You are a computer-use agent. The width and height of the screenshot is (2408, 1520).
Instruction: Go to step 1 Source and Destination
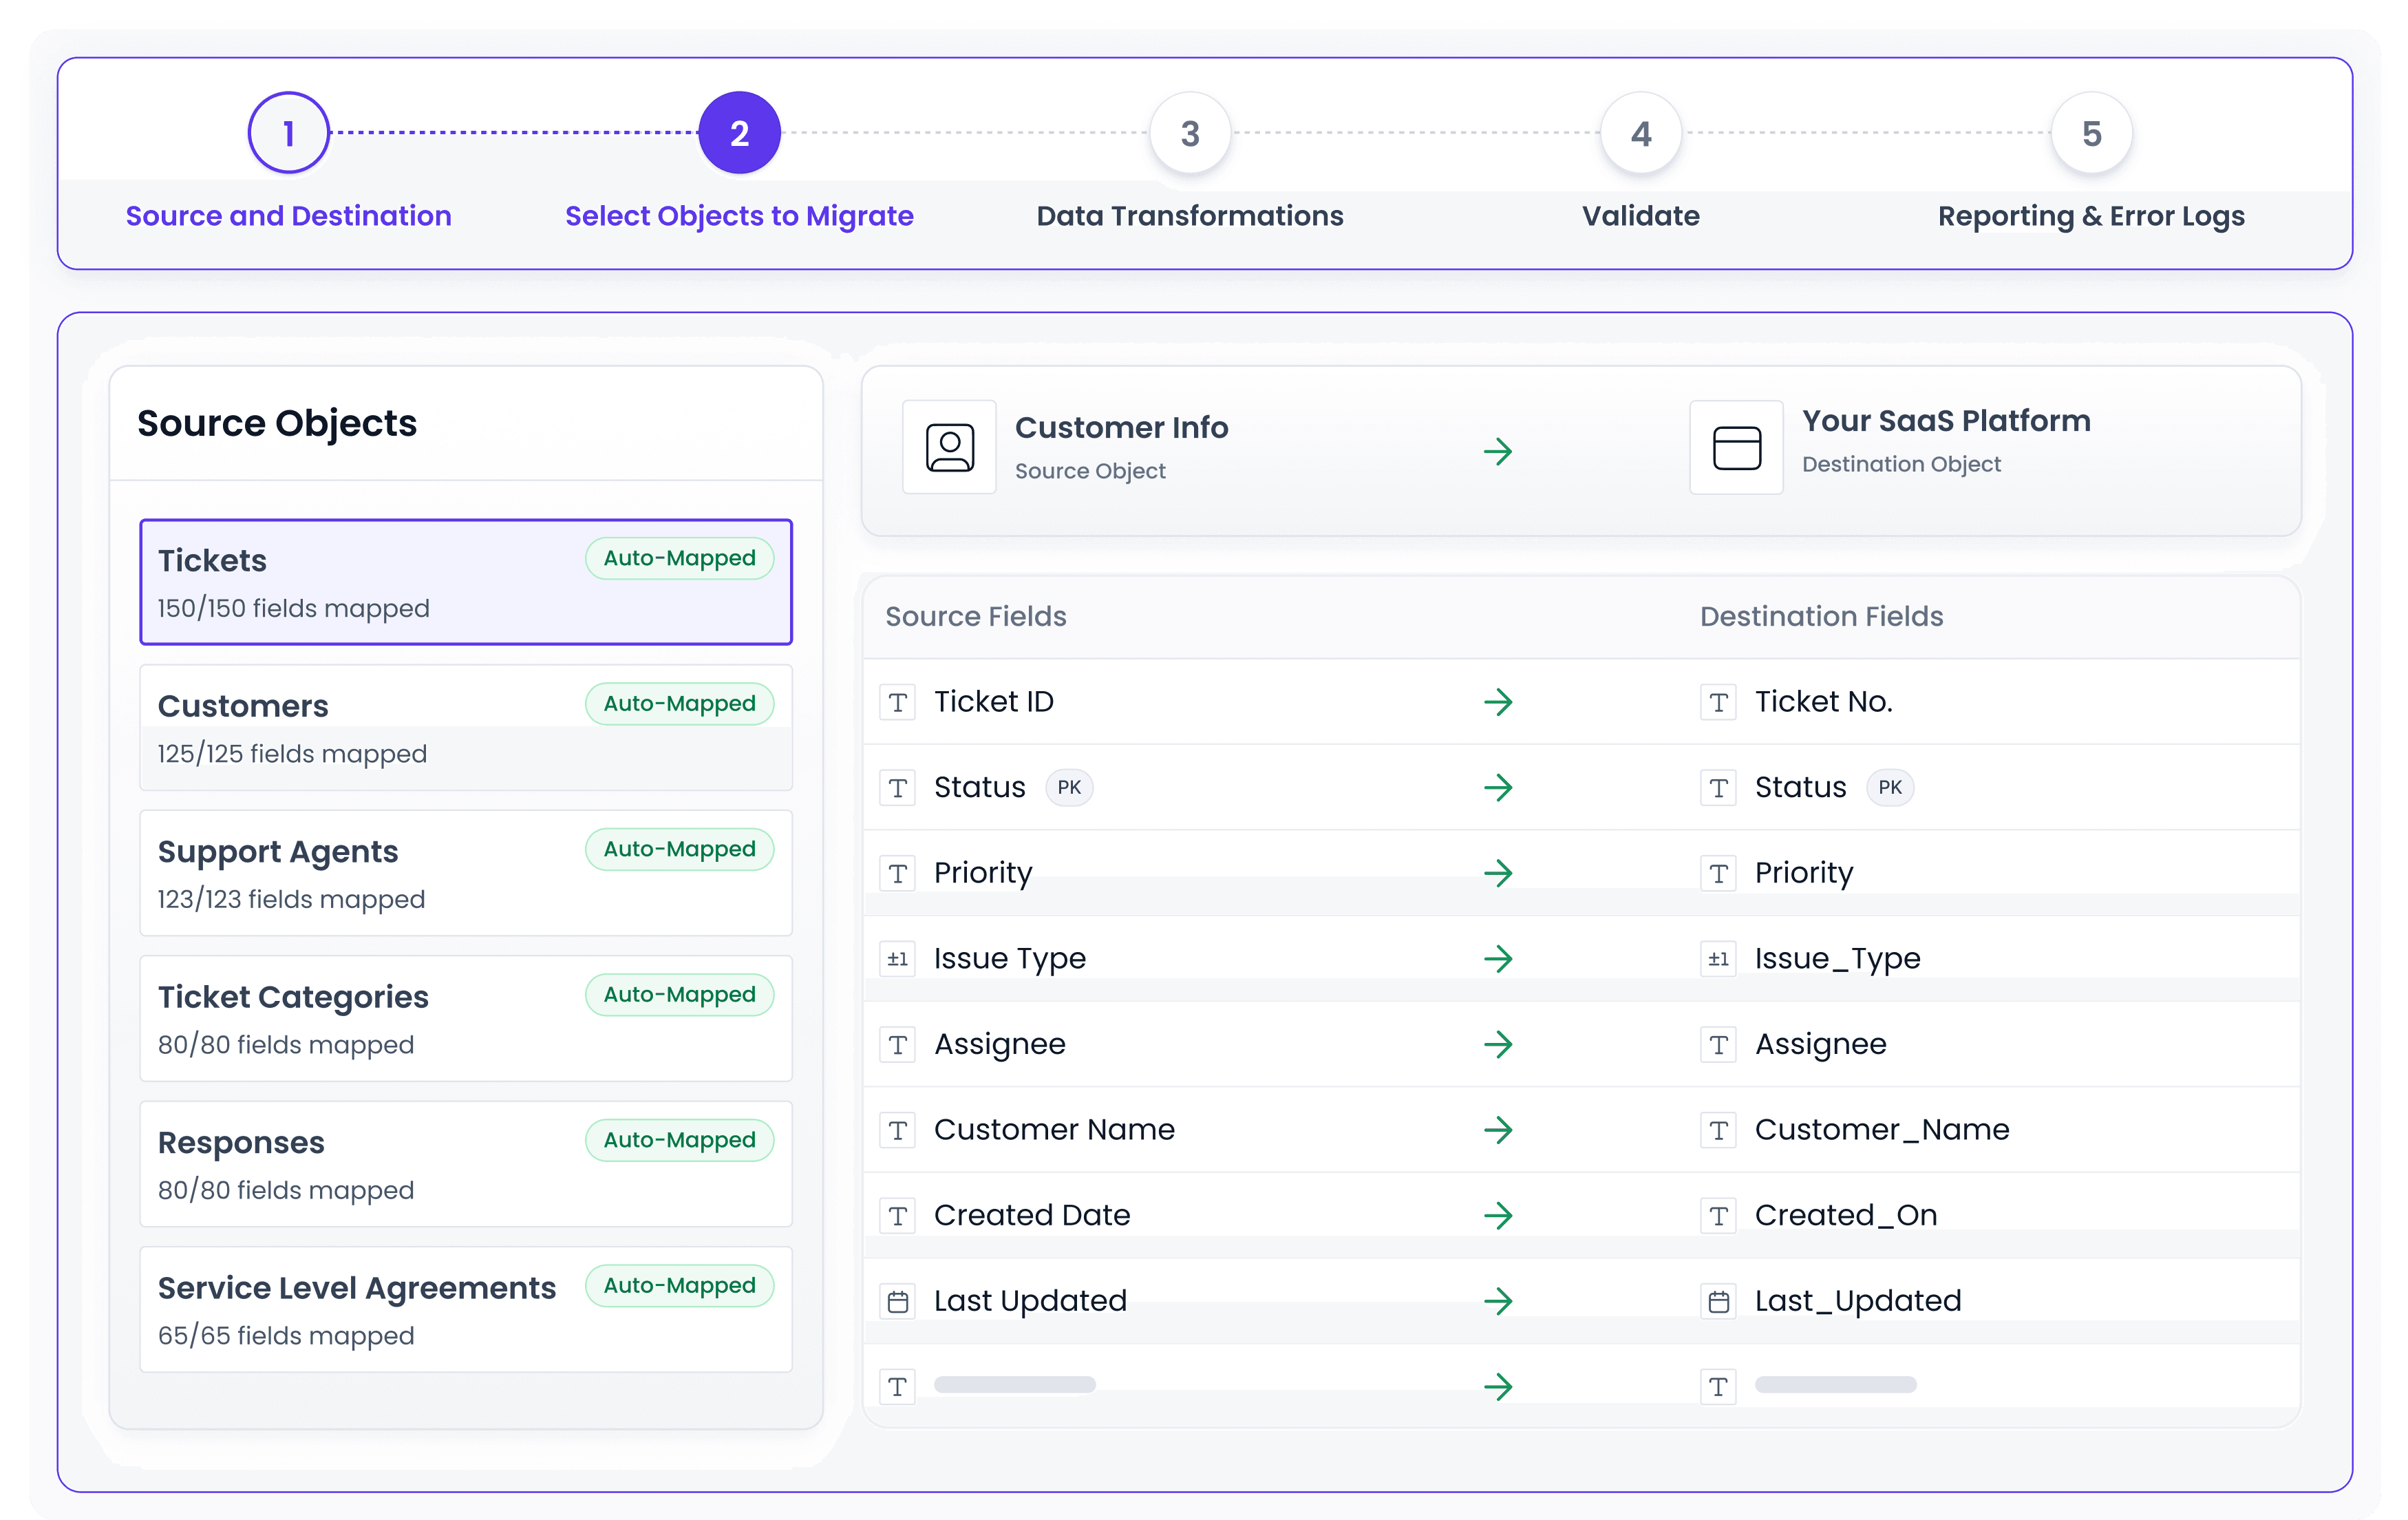click(x=289, y=133)
